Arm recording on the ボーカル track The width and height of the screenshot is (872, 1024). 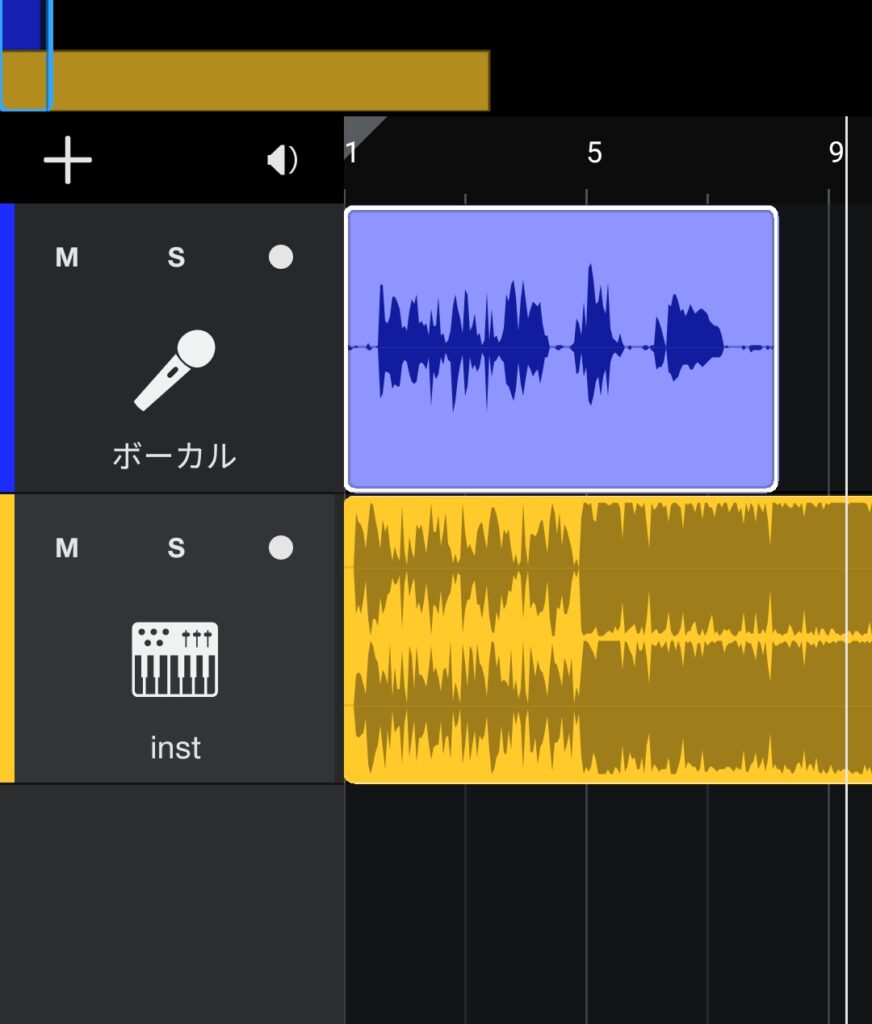tap(280, 257)
